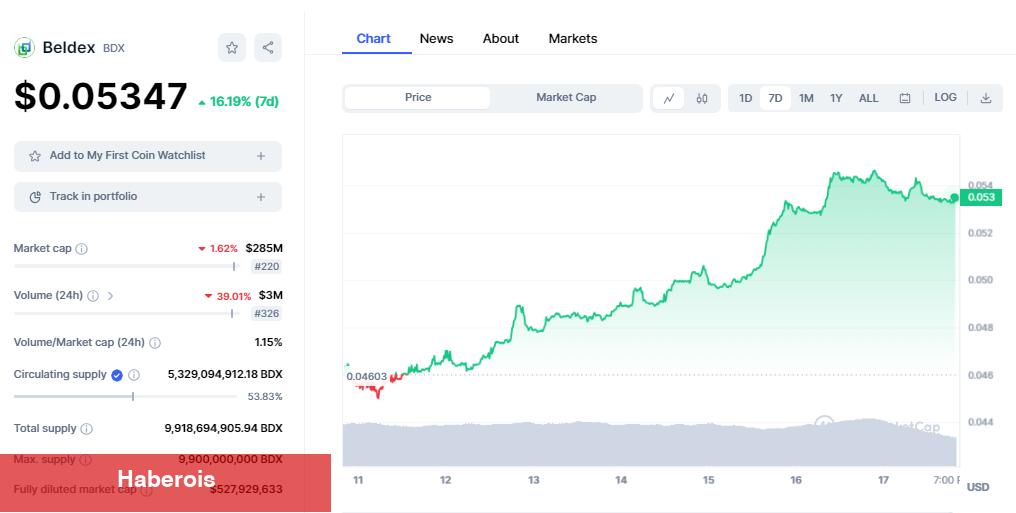
Task: Open the share options icon
Action: pos(268,47)
